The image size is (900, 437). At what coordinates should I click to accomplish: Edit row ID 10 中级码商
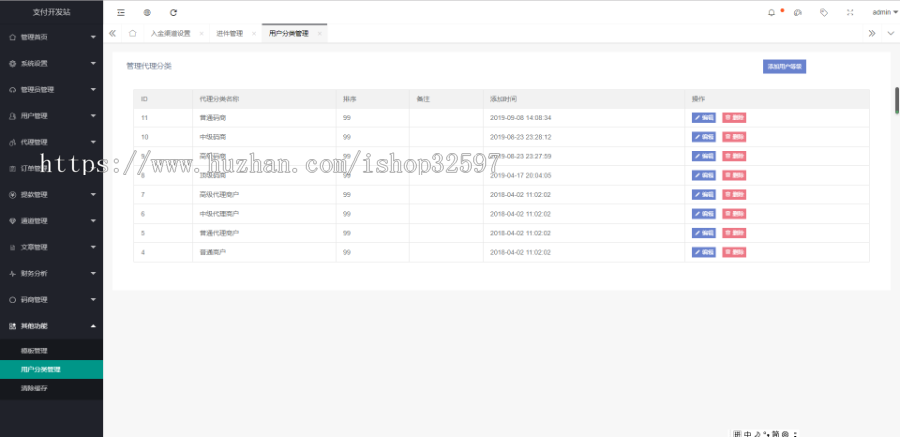point(704,137)
